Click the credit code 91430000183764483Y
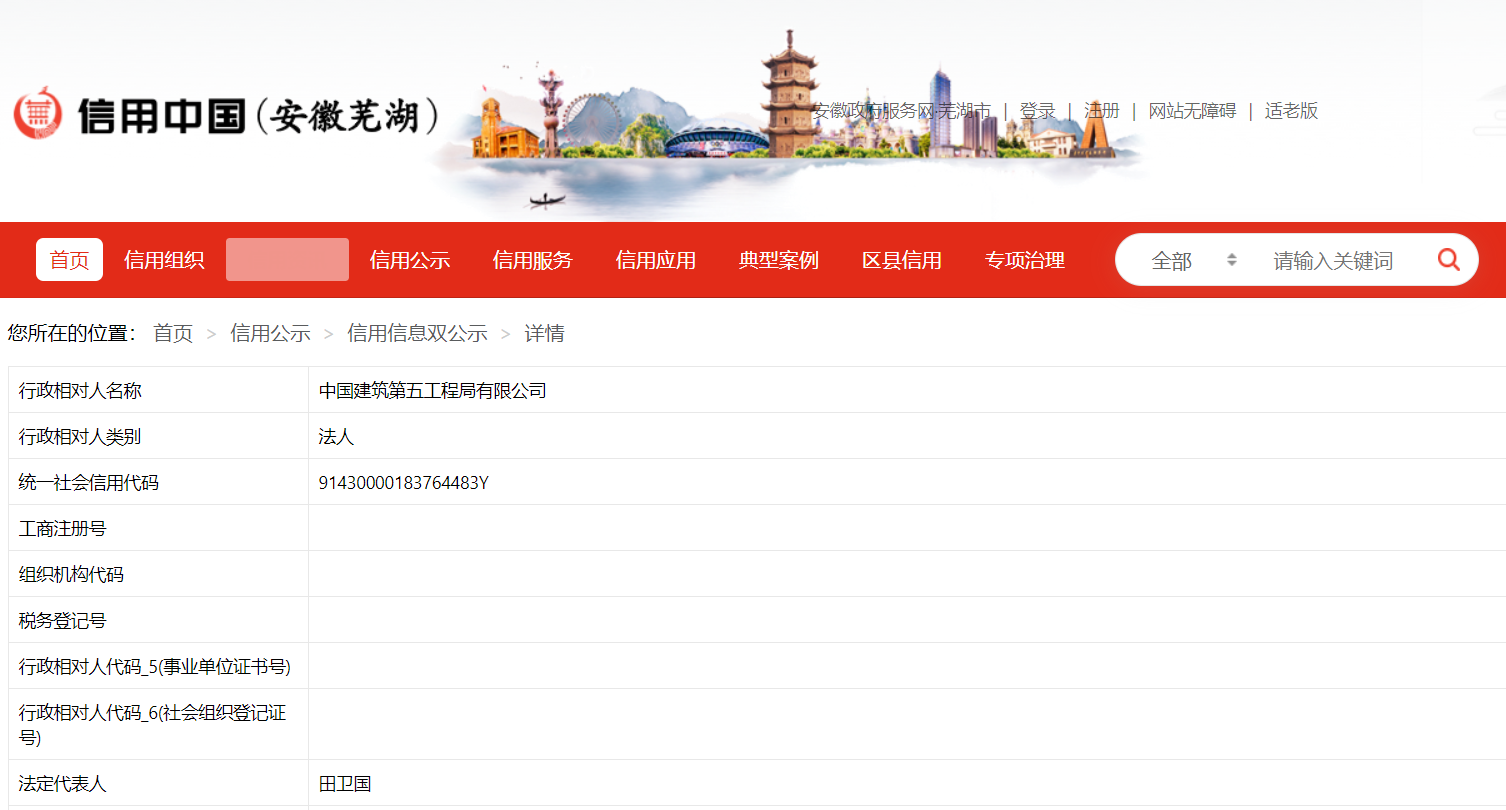The width and height of the screenshot is (1506, 810). tap(403, 483)
